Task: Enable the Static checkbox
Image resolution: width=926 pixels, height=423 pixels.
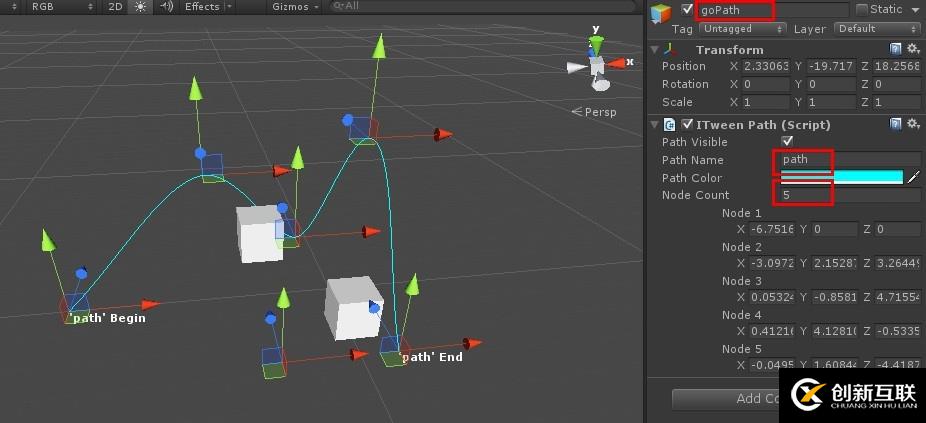Action: [x=862, y=10]
